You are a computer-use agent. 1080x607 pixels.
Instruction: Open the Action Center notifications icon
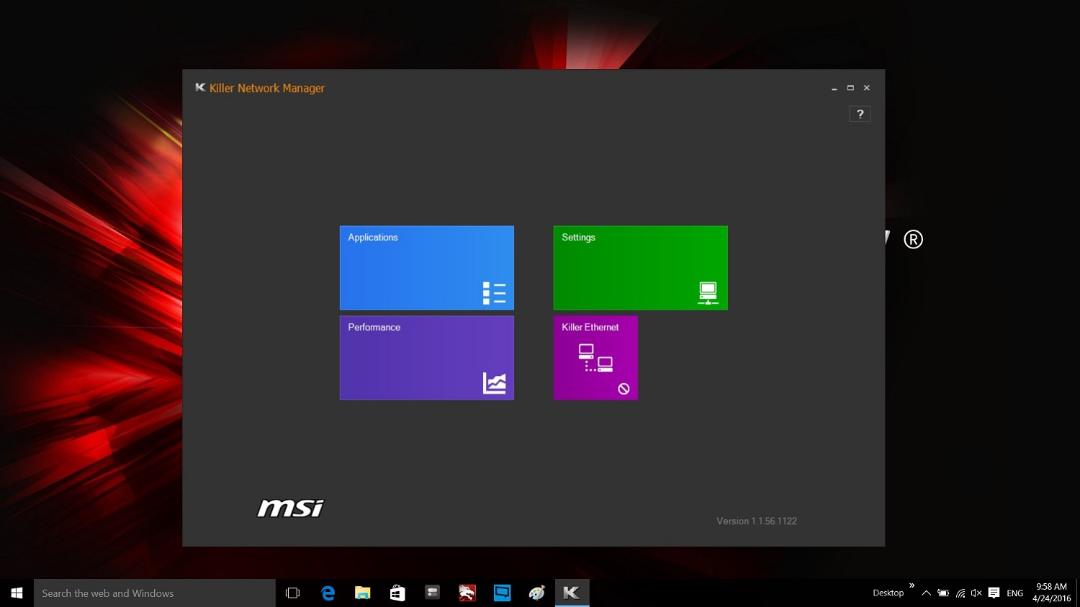click(x=994, y=593)
